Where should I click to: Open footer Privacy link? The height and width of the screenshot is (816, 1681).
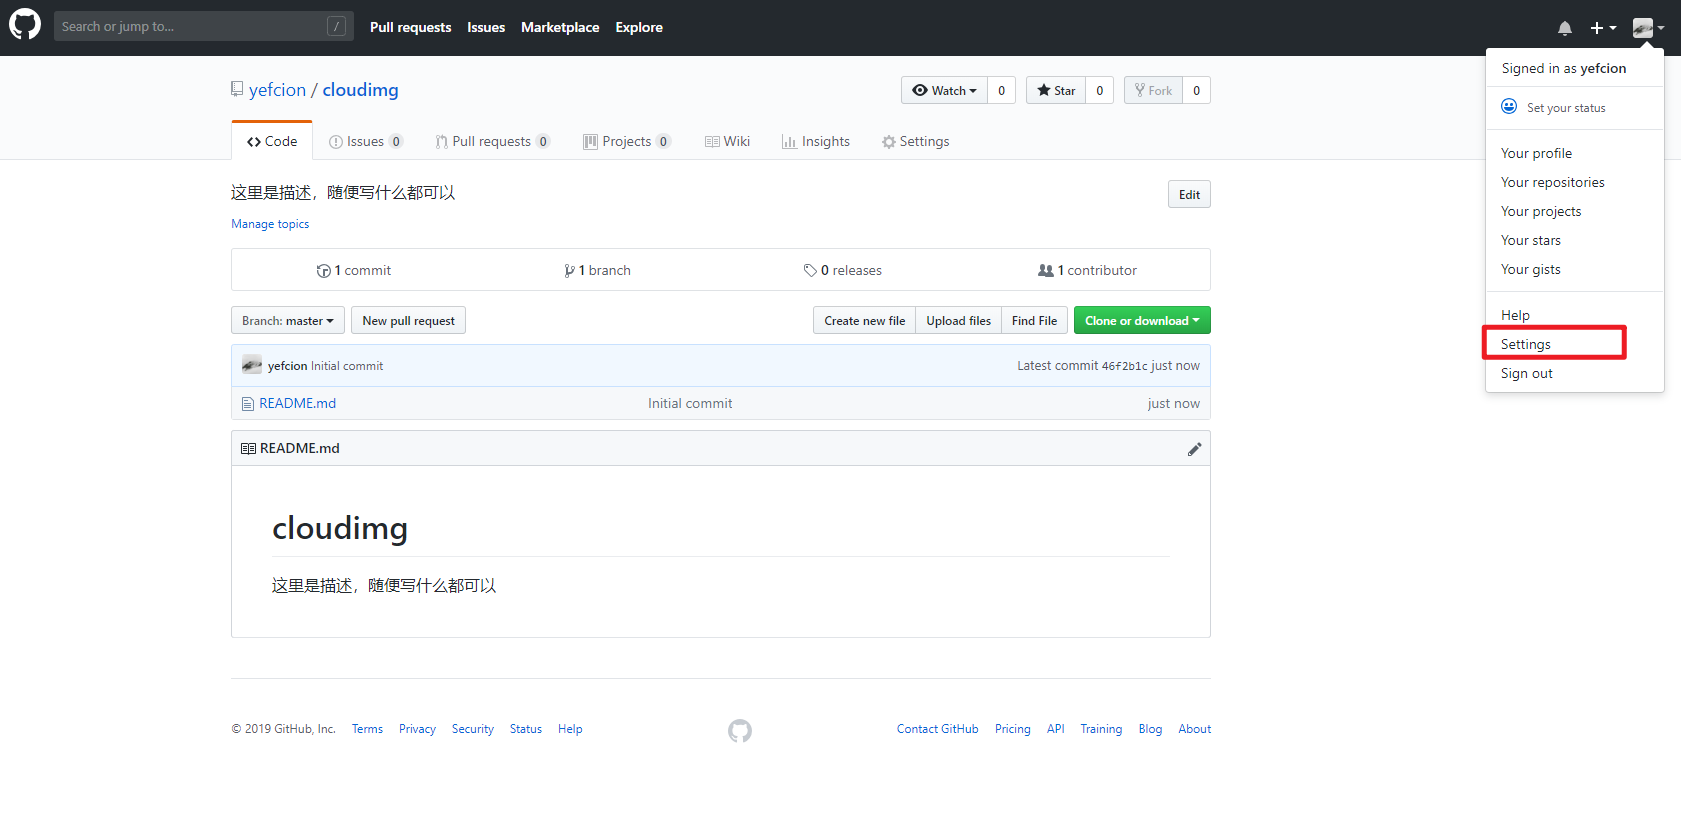pyautogui.click(x=417, y=729)
